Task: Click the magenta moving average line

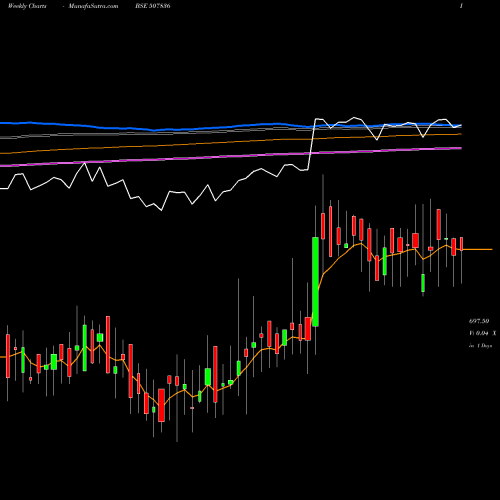Action: [231, 156]
